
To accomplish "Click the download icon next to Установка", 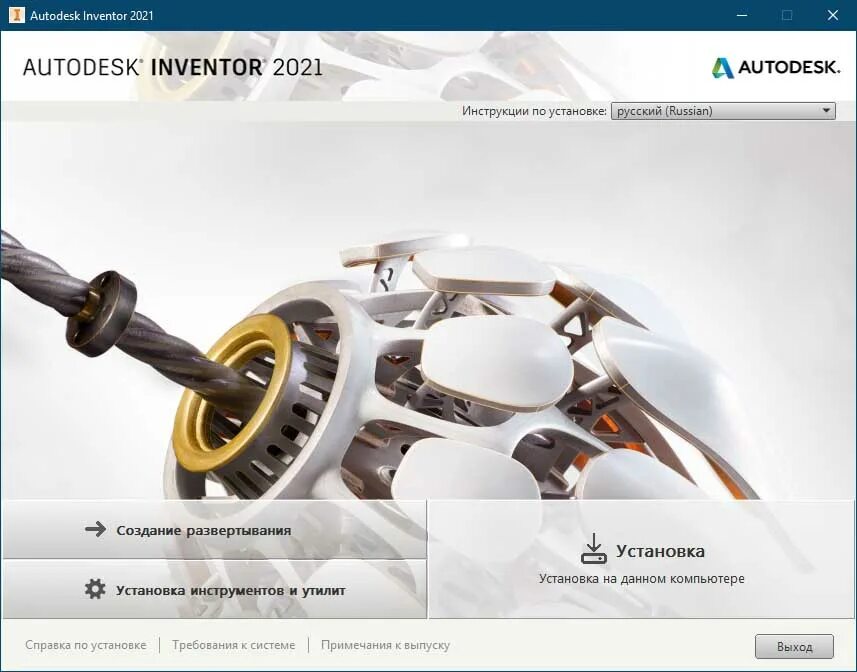I will [594, 549].
